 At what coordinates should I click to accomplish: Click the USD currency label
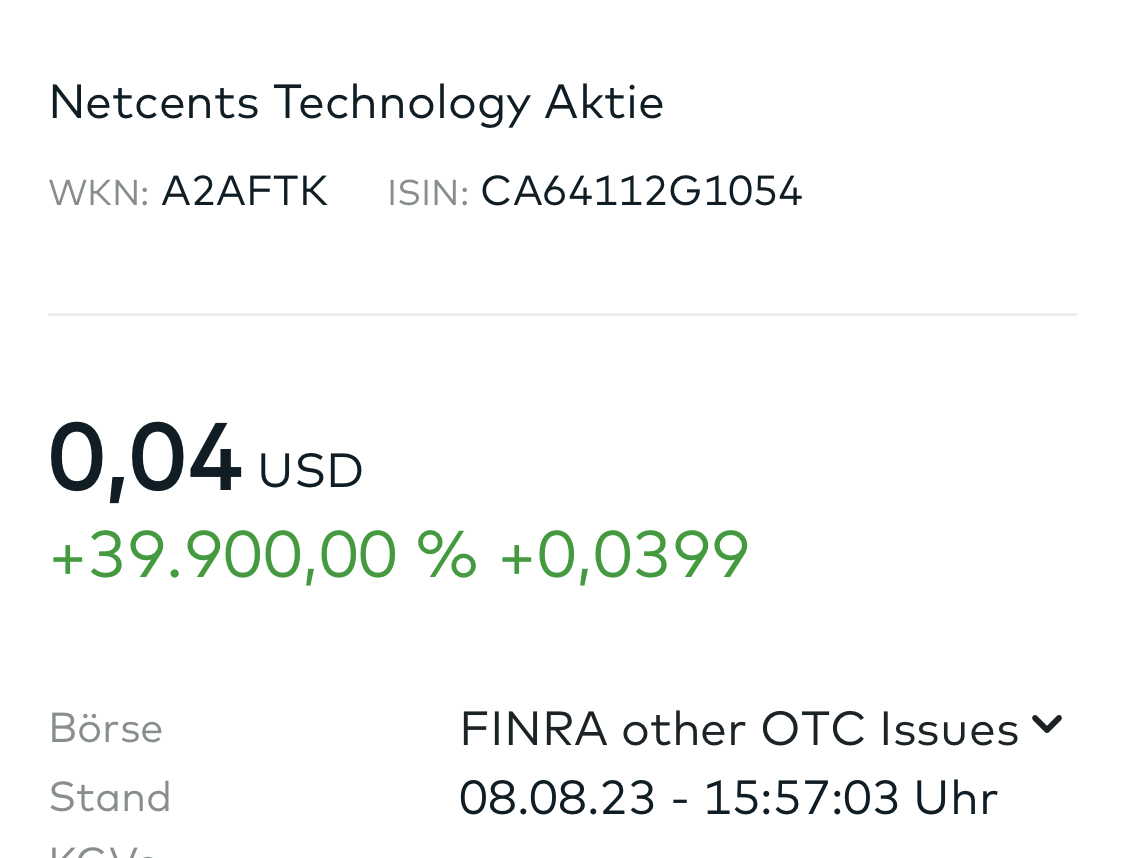click(310, 471)
